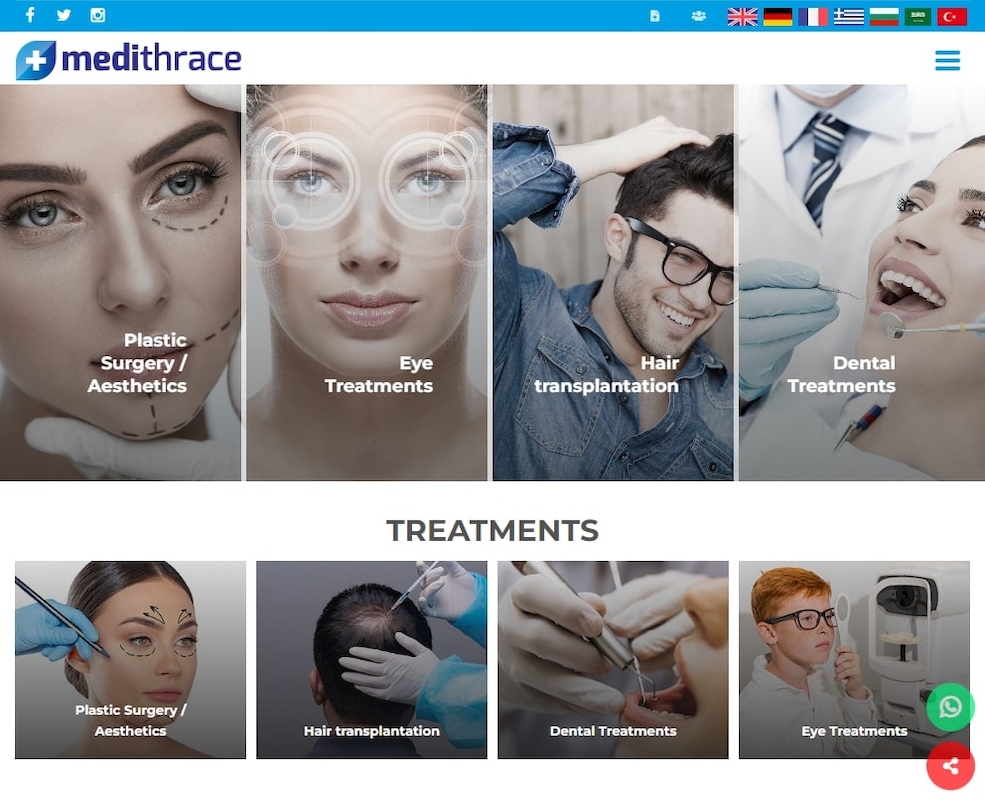This screenshot has height=800, width=985.
Task: Open Plastic Surgery / Aesthetics hero banner
Action: coord(120,283)
